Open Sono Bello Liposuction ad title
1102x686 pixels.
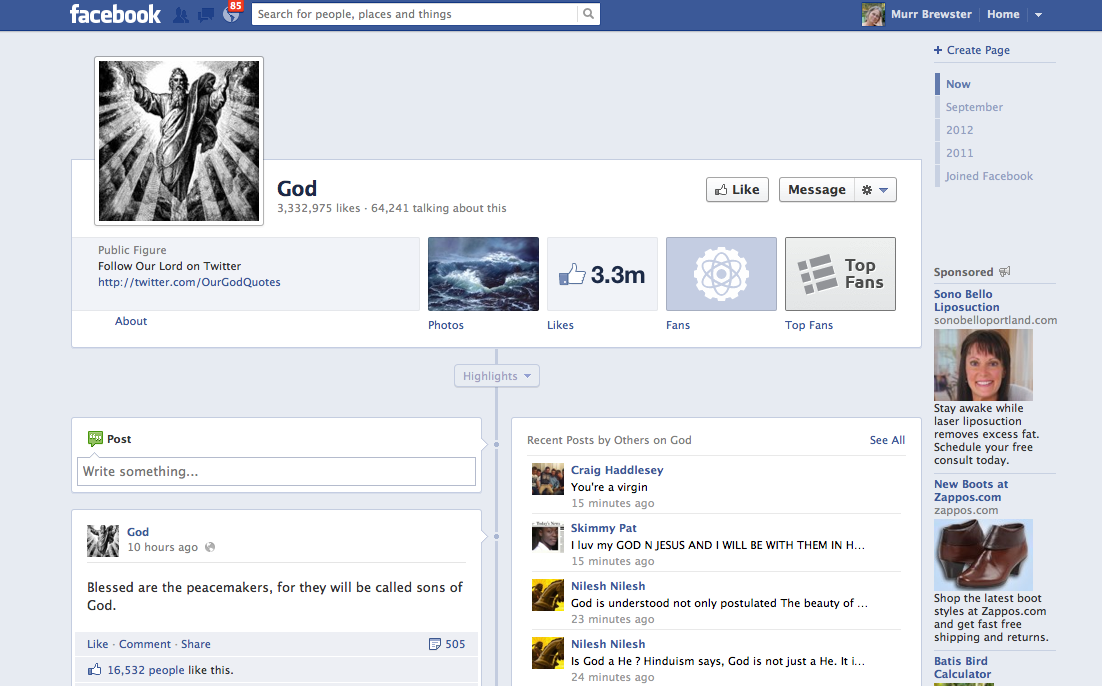point(966,300)
